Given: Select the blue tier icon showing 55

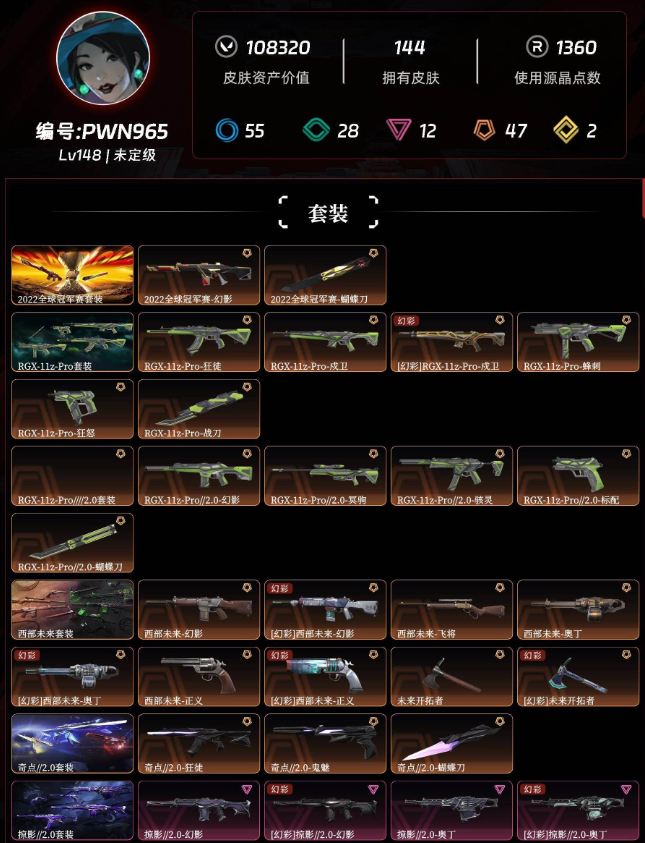Looking at the screenshot, I should [226, 130].
